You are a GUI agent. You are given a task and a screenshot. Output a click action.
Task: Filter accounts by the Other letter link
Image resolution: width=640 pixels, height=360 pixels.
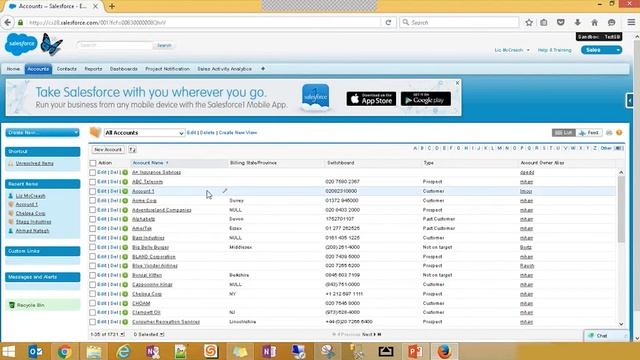606,148
